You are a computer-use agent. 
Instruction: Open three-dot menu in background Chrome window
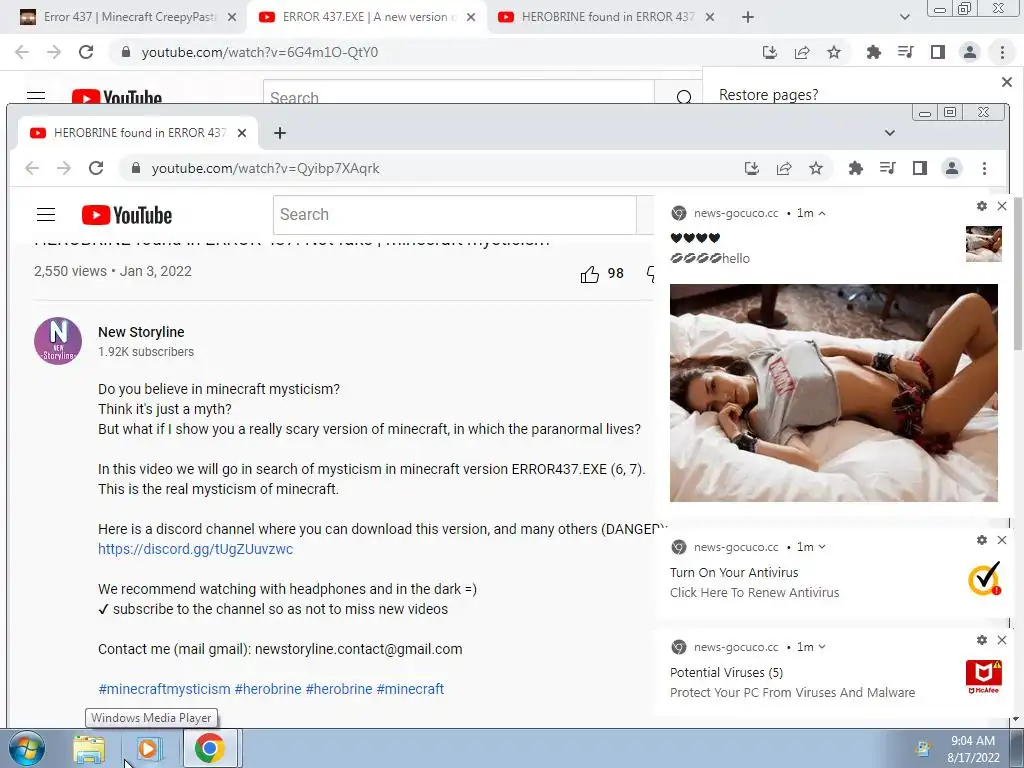point(1002,52)
